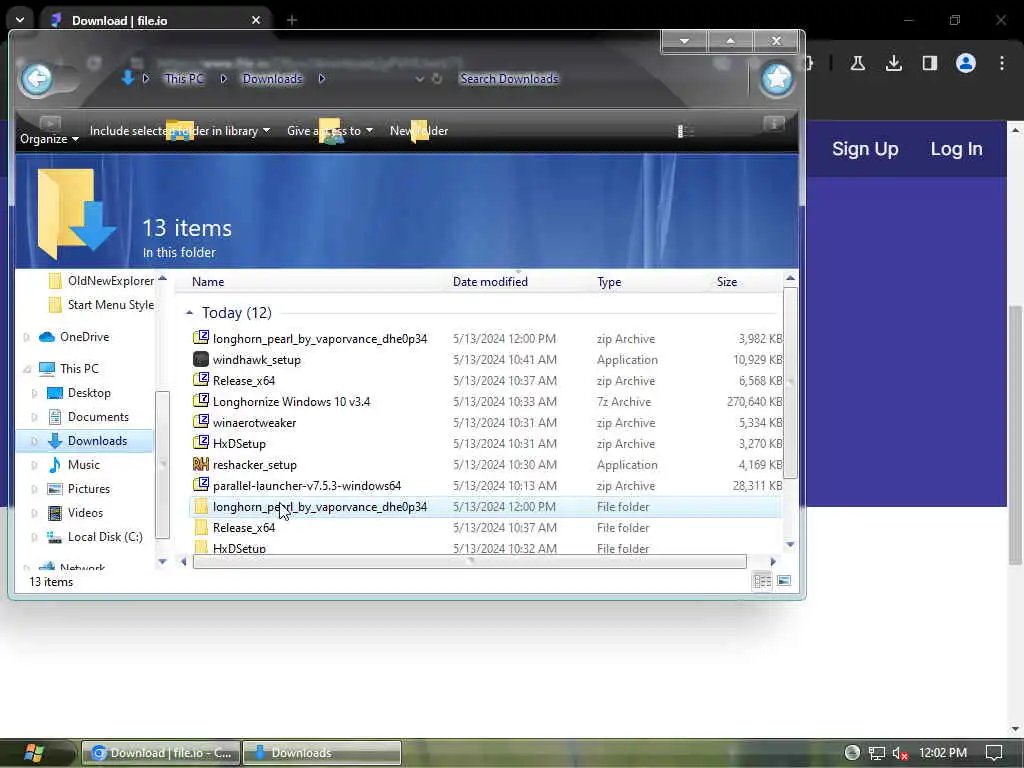Click the New folder button
The width and height of the screenshot is (1024, 768).
(x=419, y=131)
